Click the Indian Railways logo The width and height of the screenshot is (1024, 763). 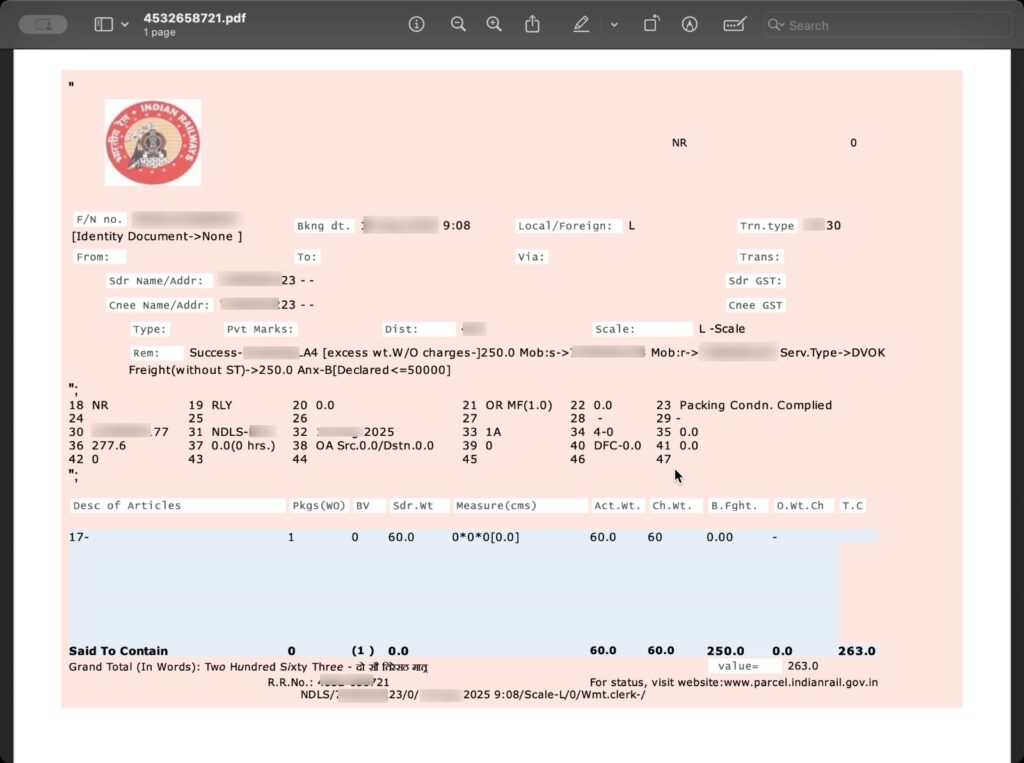(x=153, y=142)
